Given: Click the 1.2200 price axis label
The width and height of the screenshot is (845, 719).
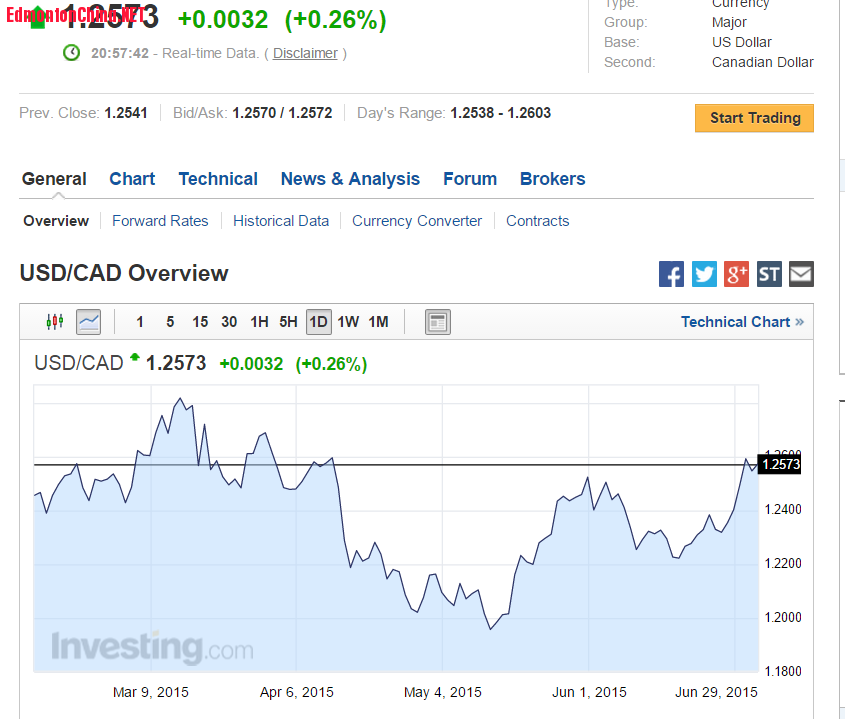Looking at the screenshot, I should click(x=783, y=563).
